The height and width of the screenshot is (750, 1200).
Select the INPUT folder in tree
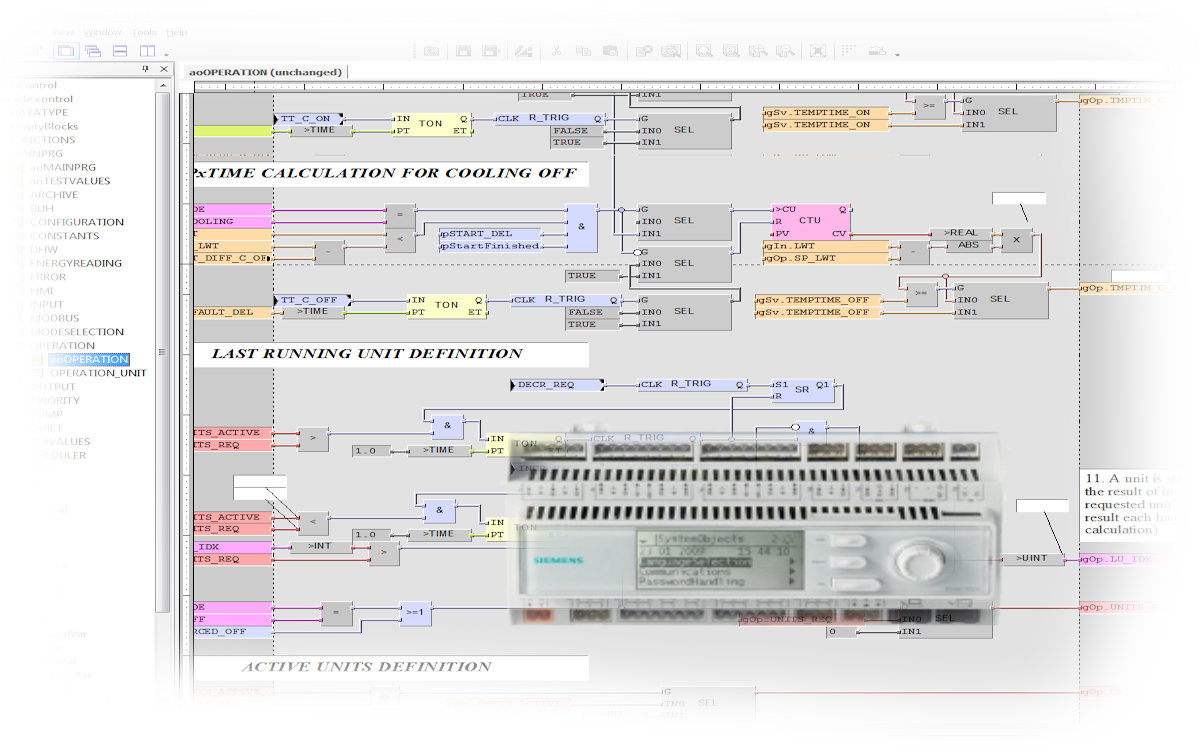point(47,304)
